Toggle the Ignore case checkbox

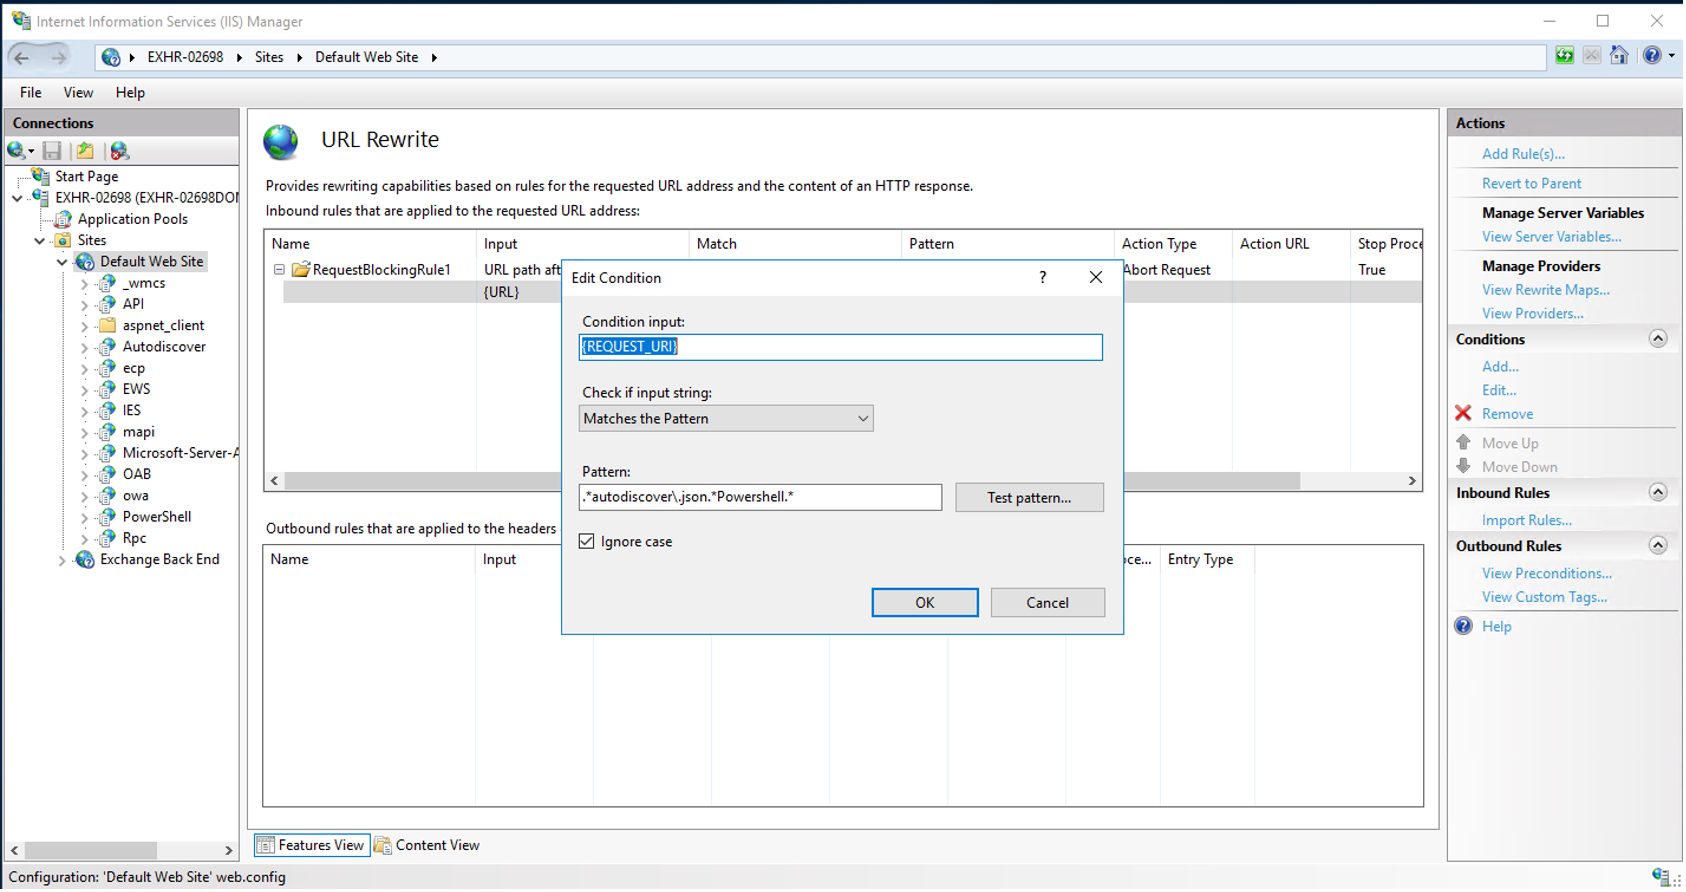pyautogui.click(x=587, y=542)
